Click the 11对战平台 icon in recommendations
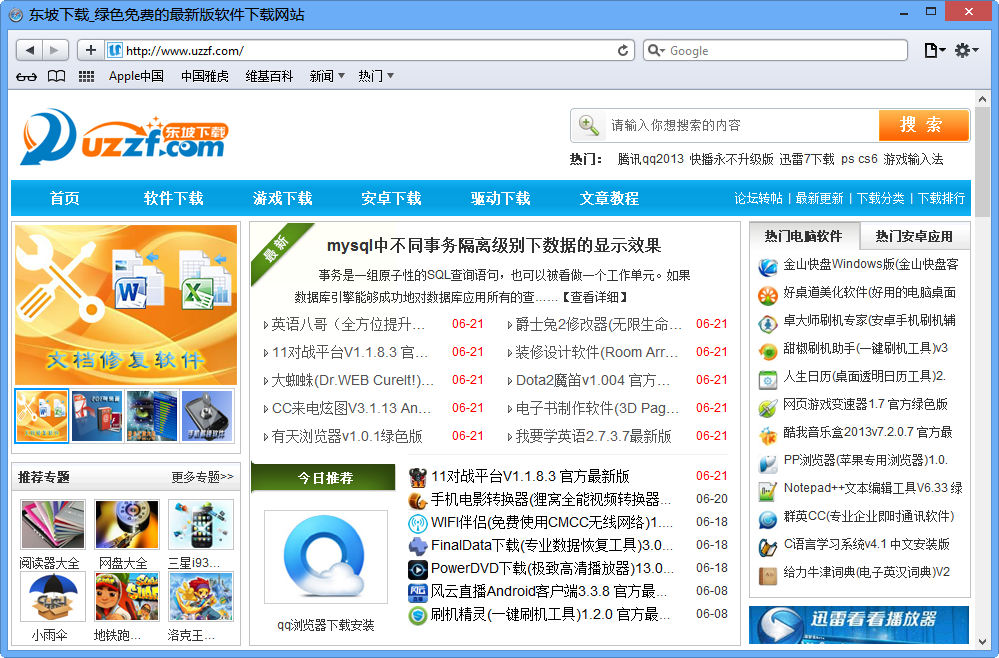Screen dimensions: 999x658 [417, 476]
